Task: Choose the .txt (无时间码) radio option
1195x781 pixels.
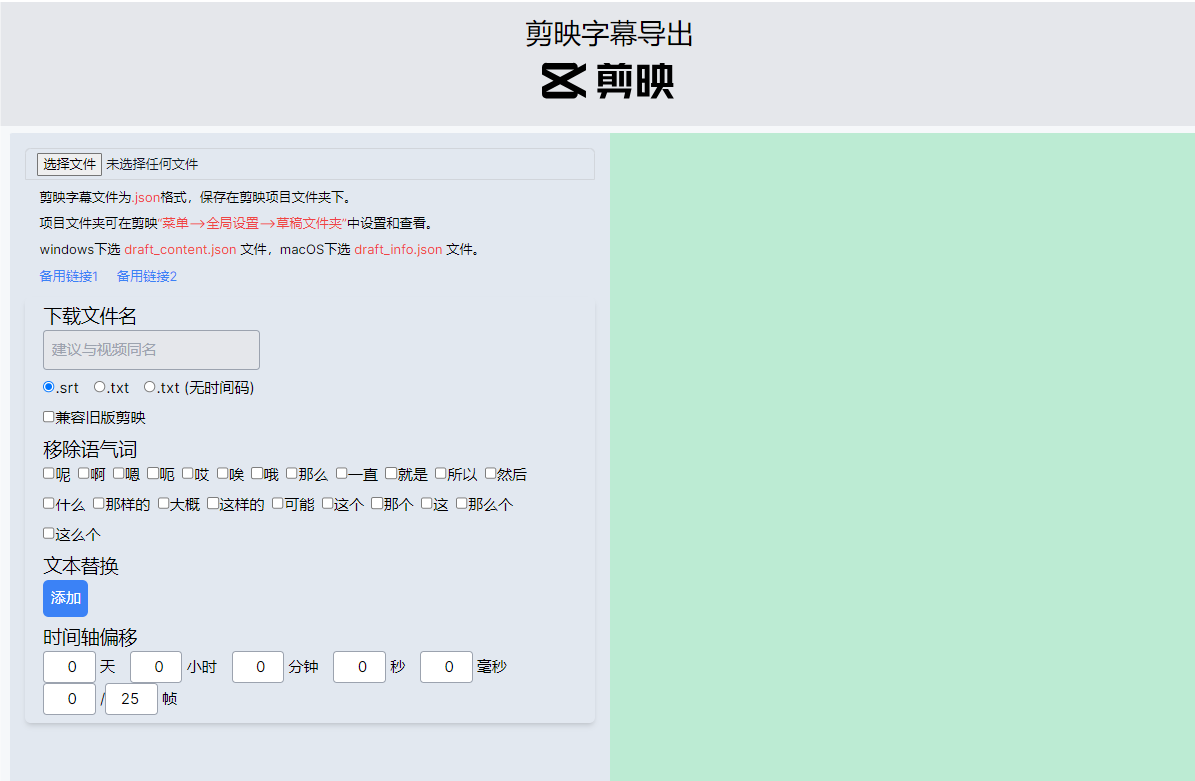Action: [x=150, y=387]
